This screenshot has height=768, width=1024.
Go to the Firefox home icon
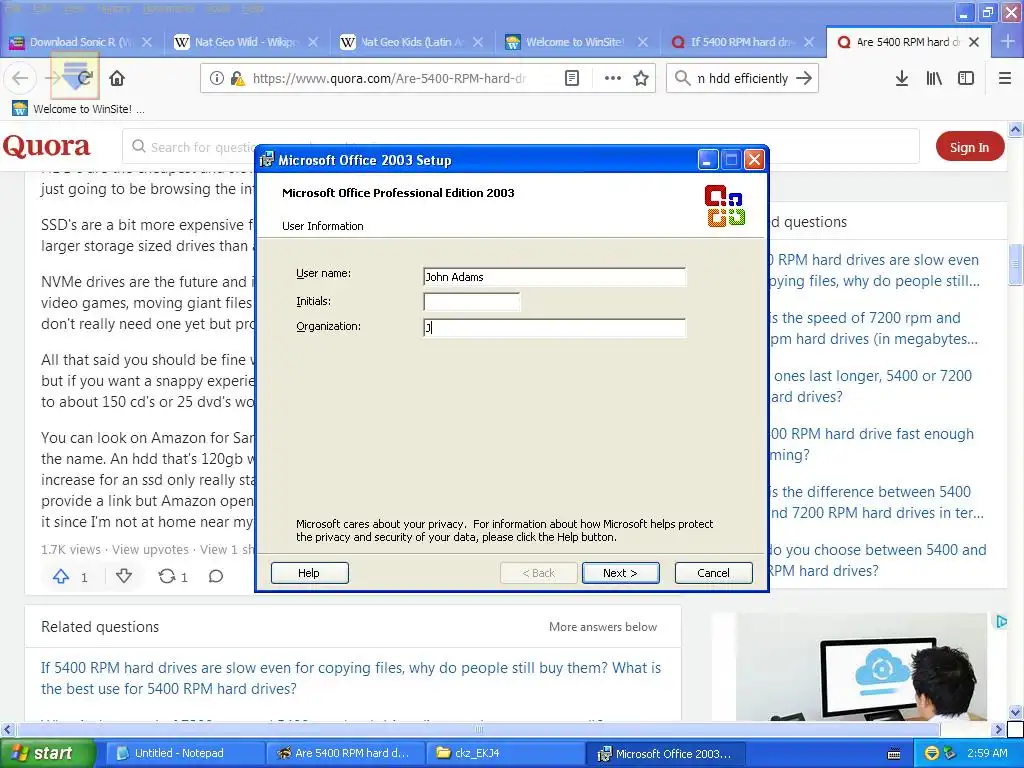117,78
